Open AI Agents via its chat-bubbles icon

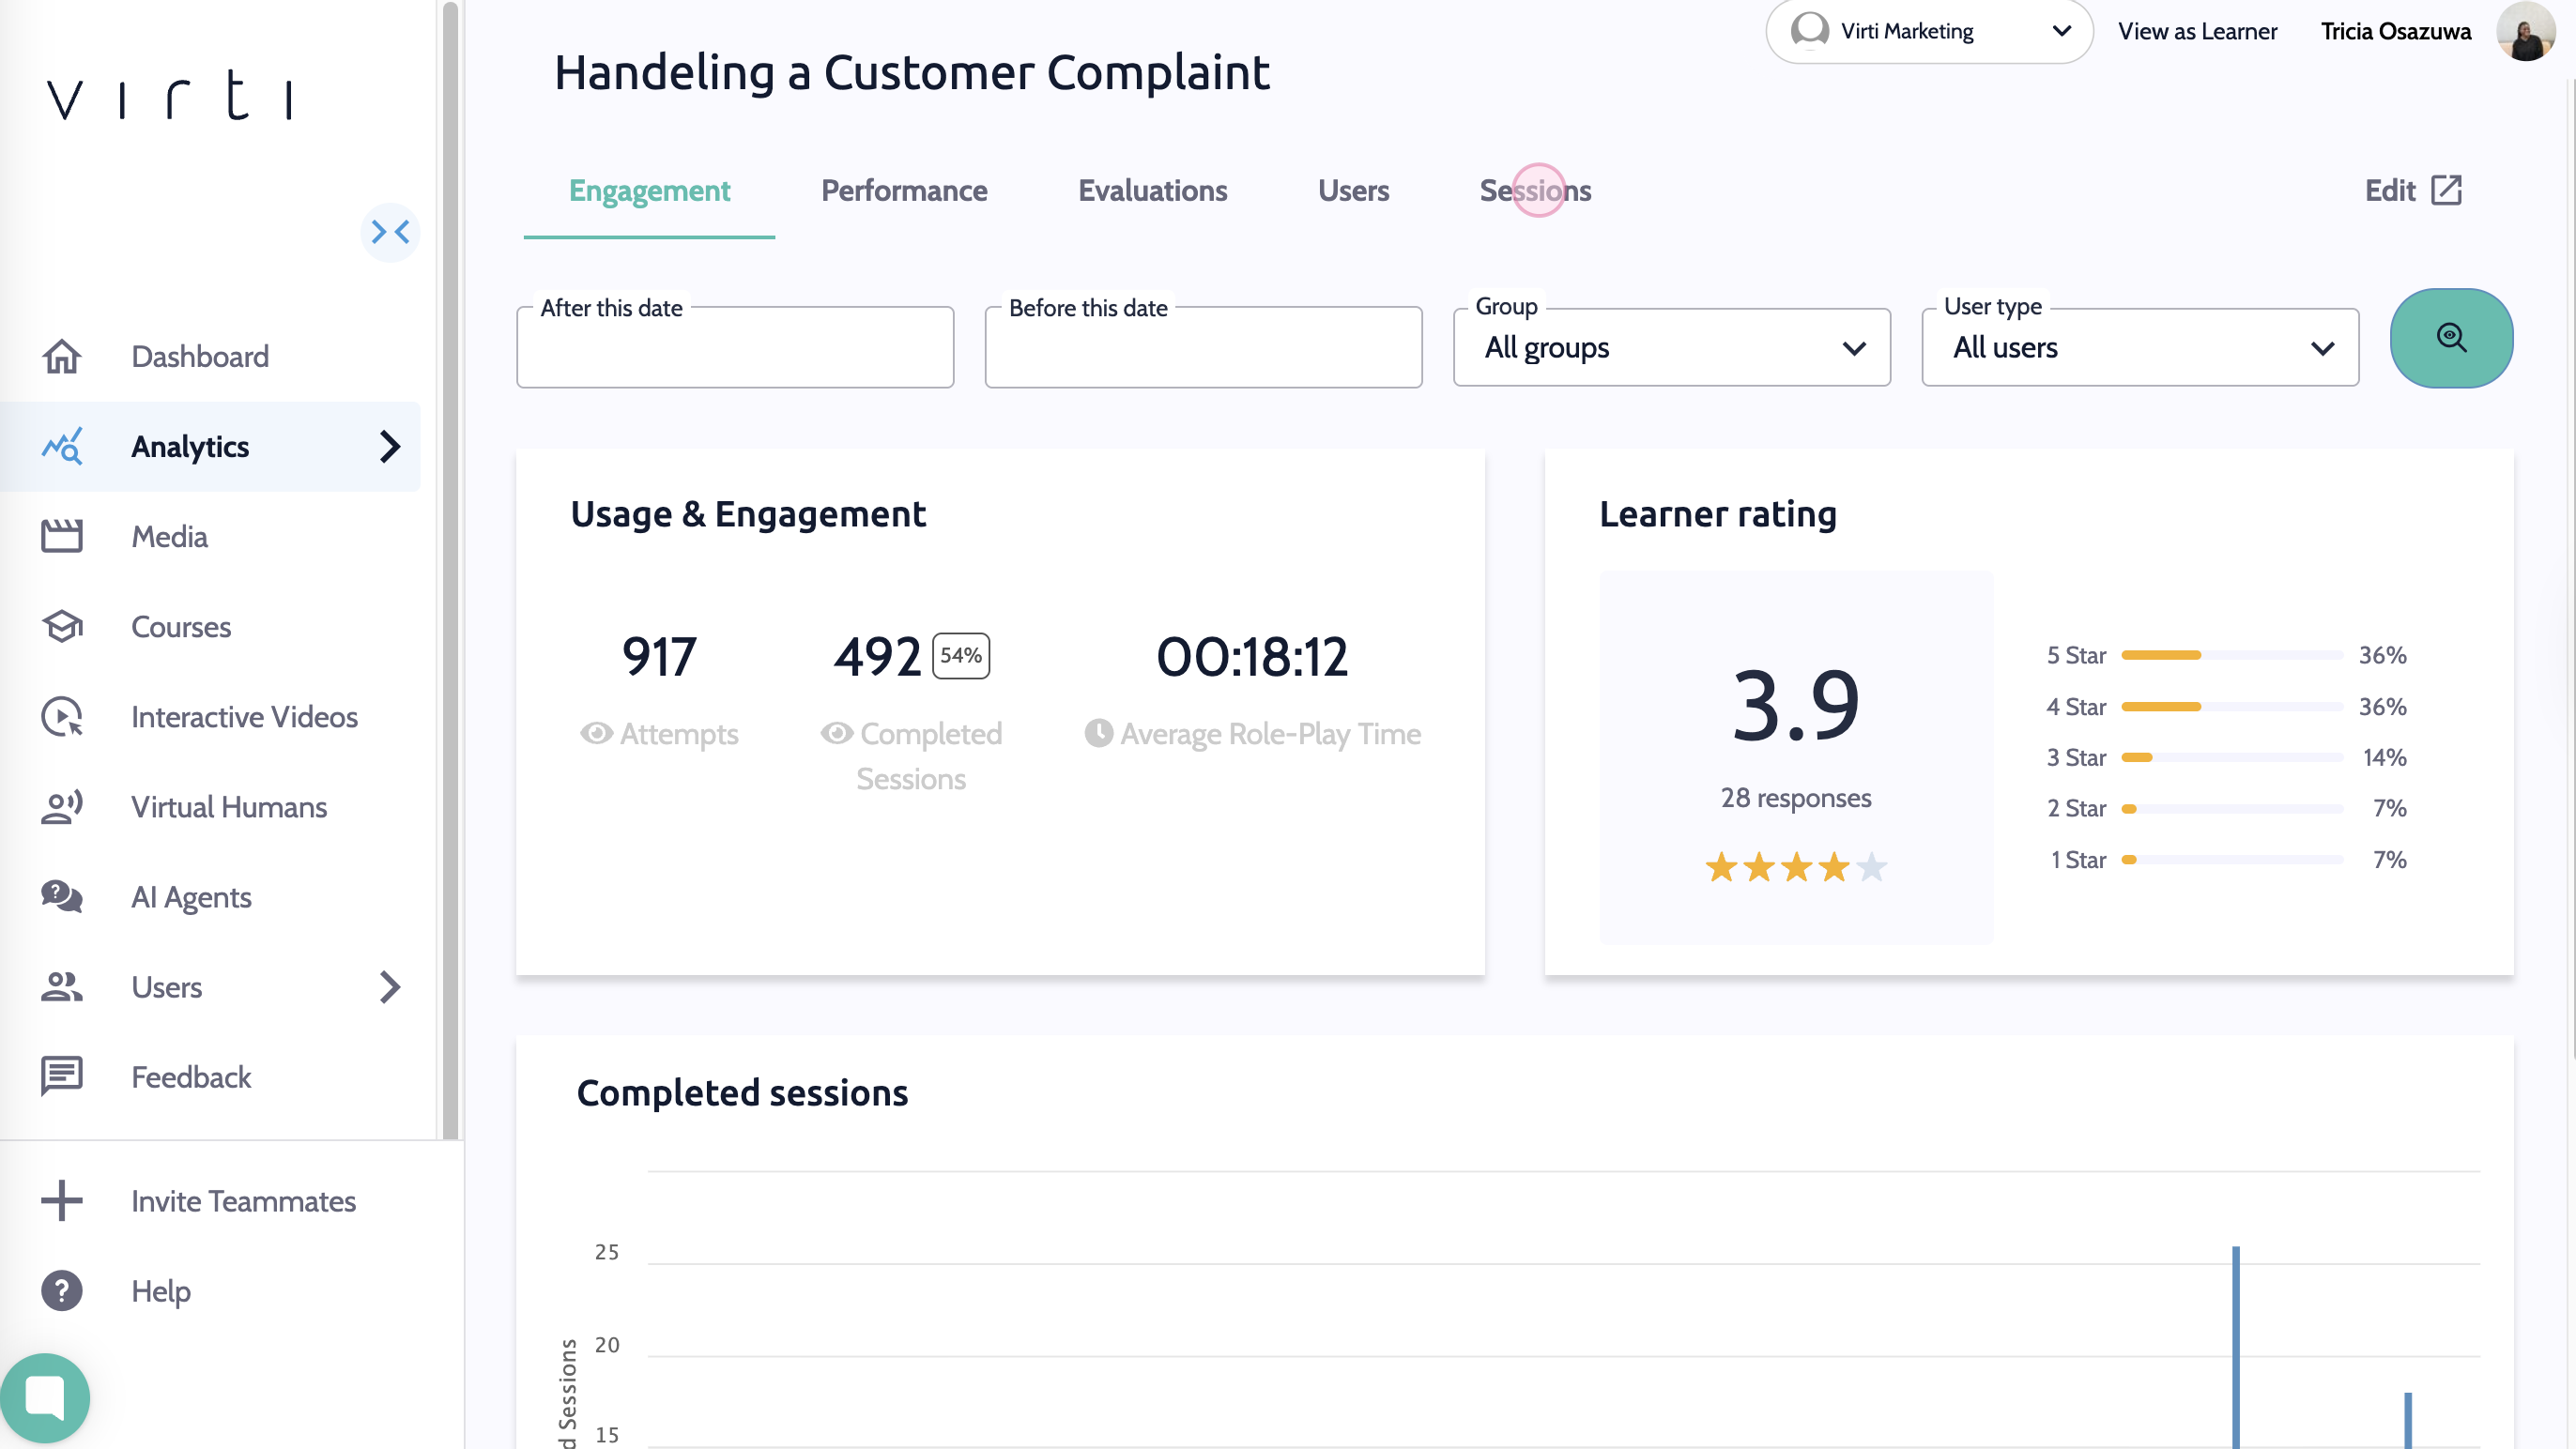61,897
